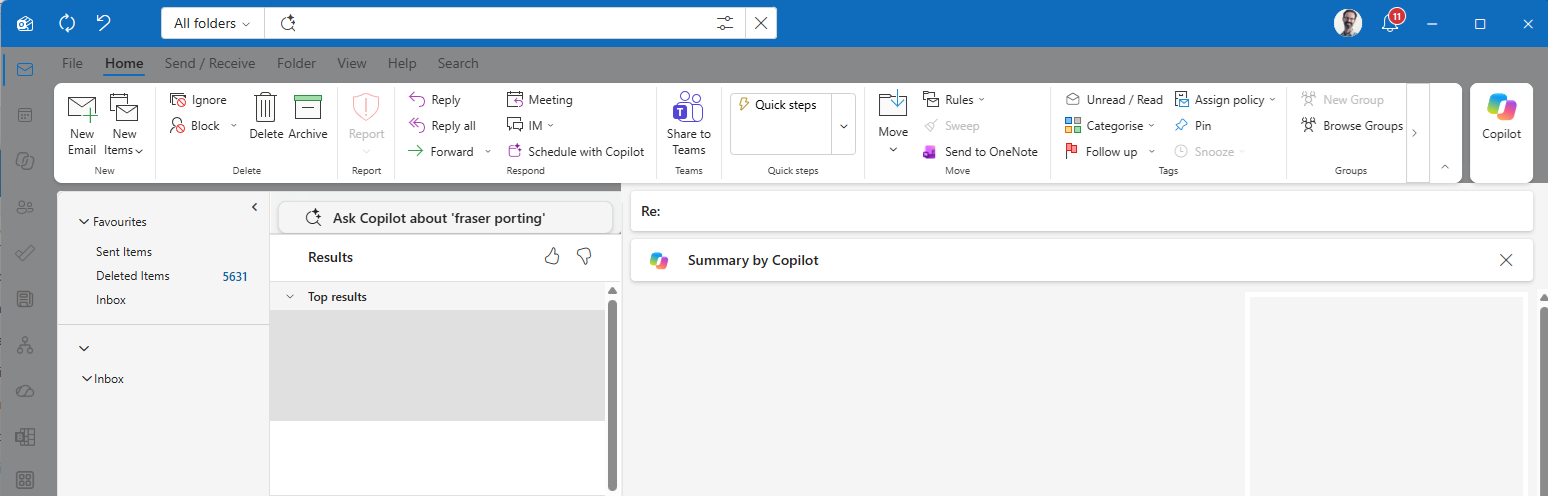
Task: Create a New Email
Action: tap(82, 125)
